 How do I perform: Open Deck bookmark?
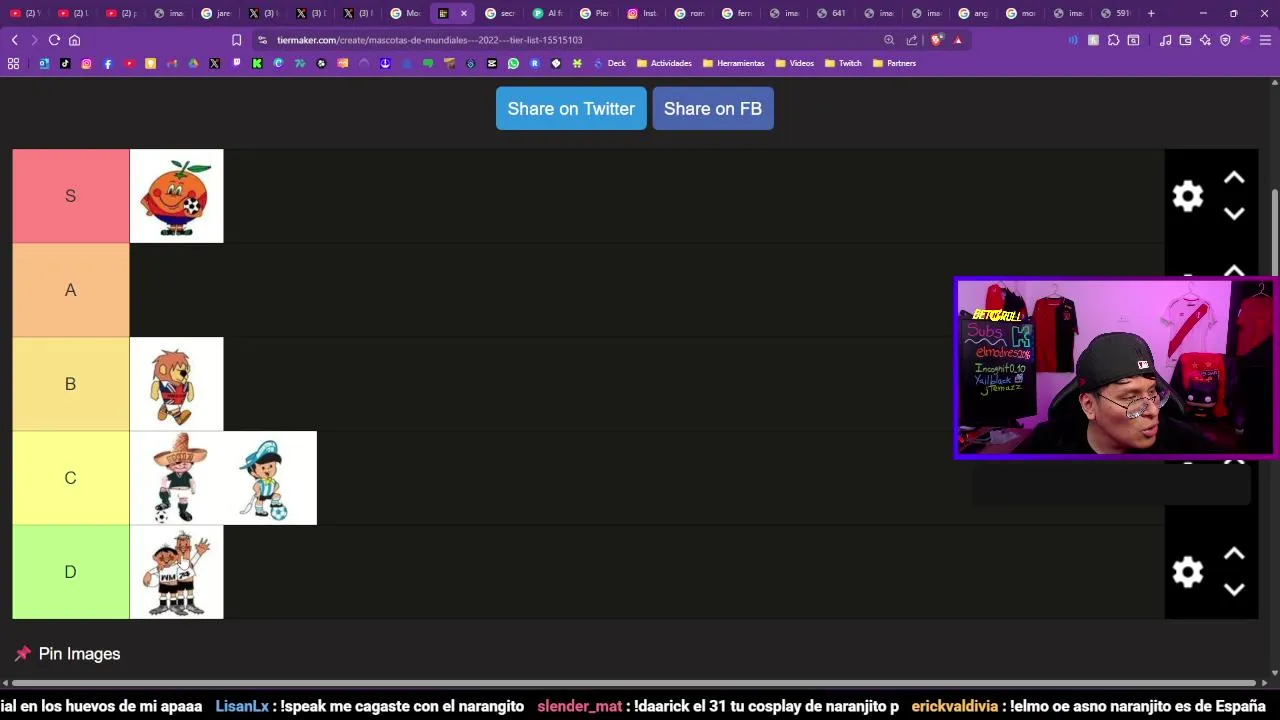point(609,63)
